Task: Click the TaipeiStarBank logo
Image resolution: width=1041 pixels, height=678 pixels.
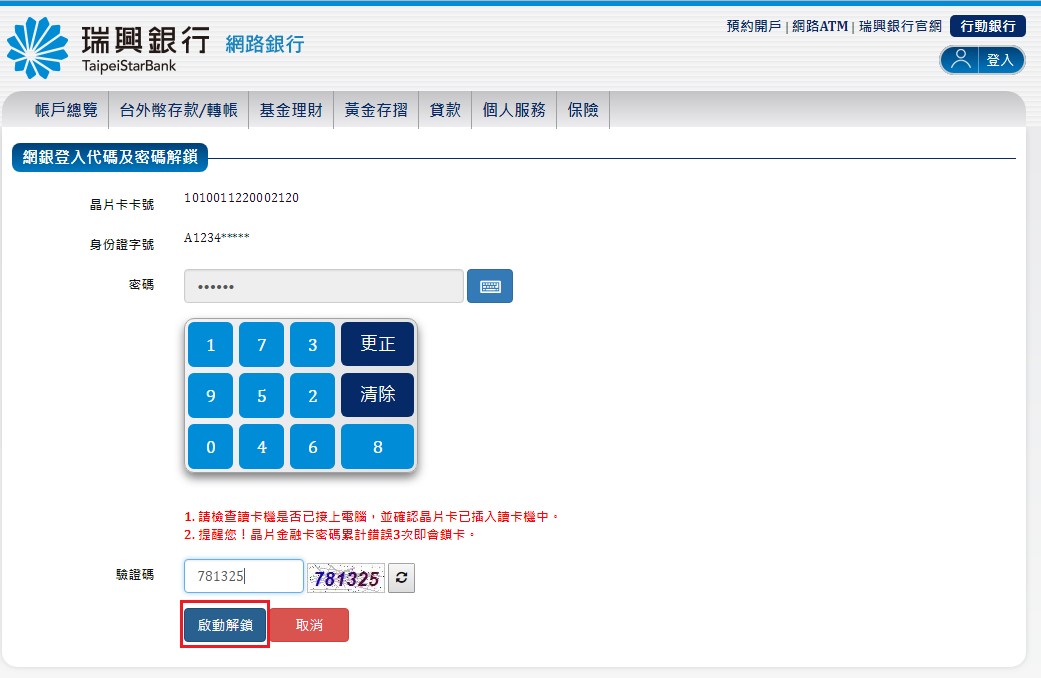Action: [x=108, y=47]
